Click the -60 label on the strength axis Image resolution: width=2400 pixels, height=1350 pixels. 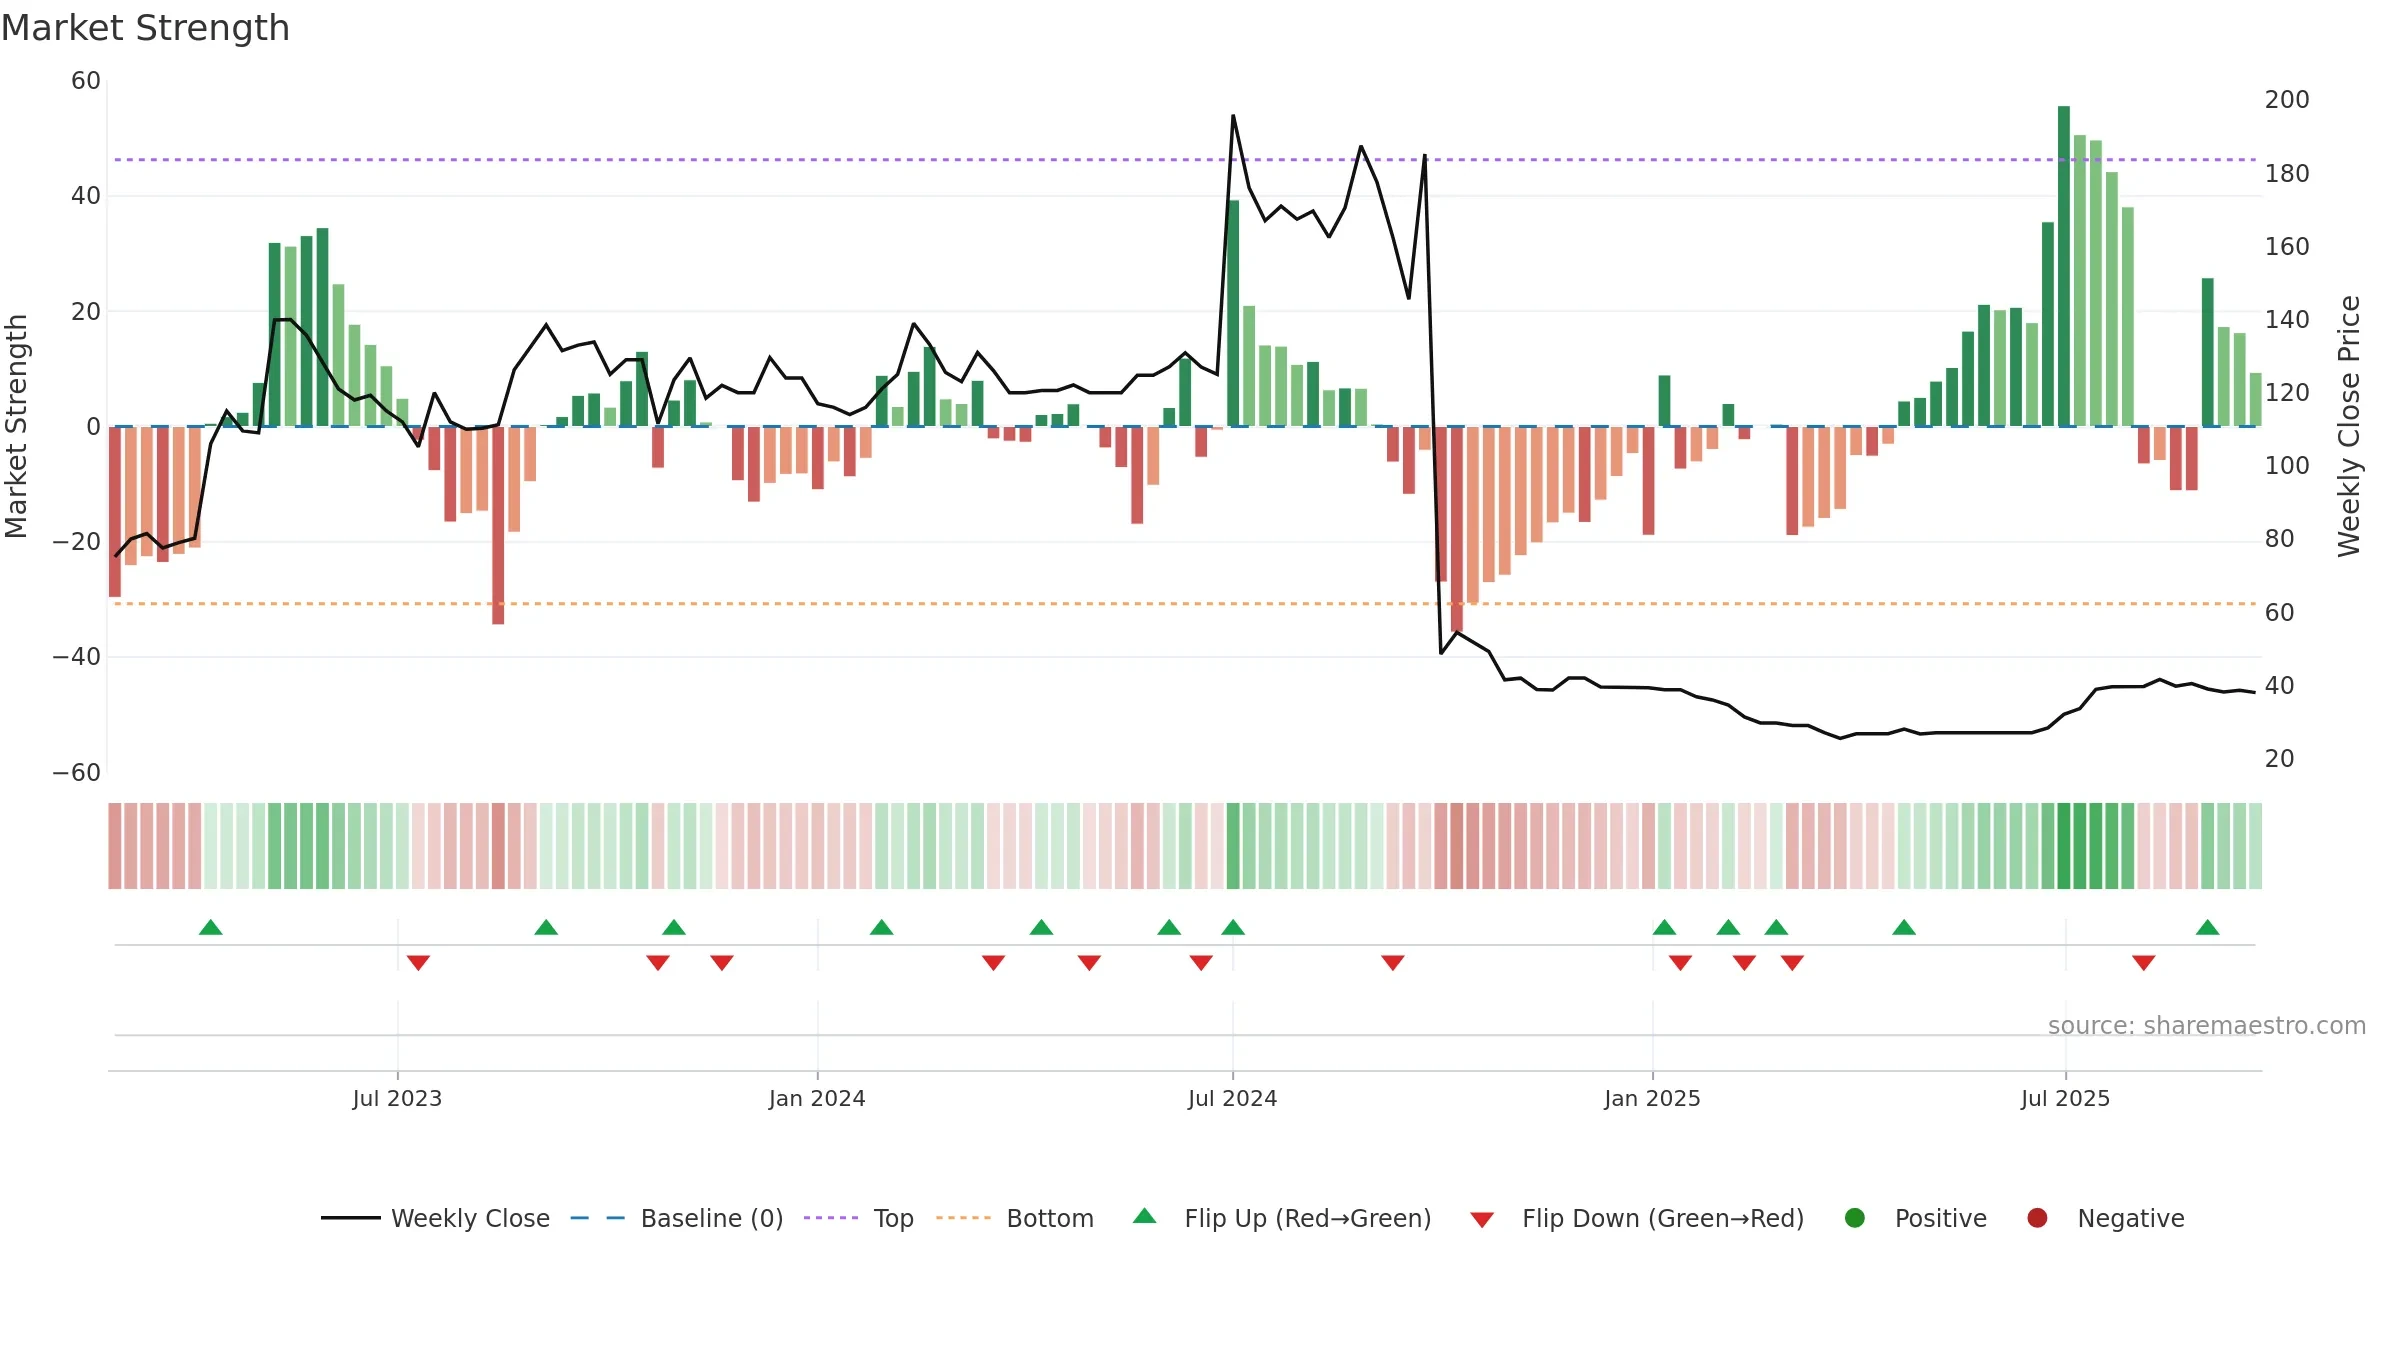pyautogui.click(x=77, y=773)
